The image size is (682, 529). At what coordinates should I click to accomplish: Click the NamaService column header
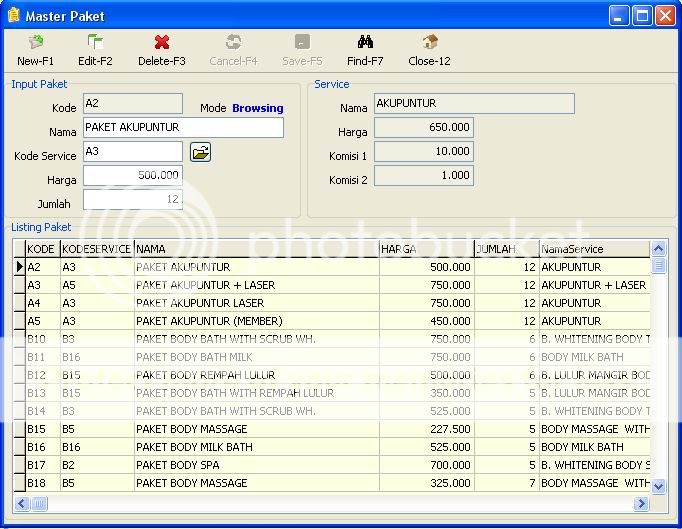[x=595, y=249]
